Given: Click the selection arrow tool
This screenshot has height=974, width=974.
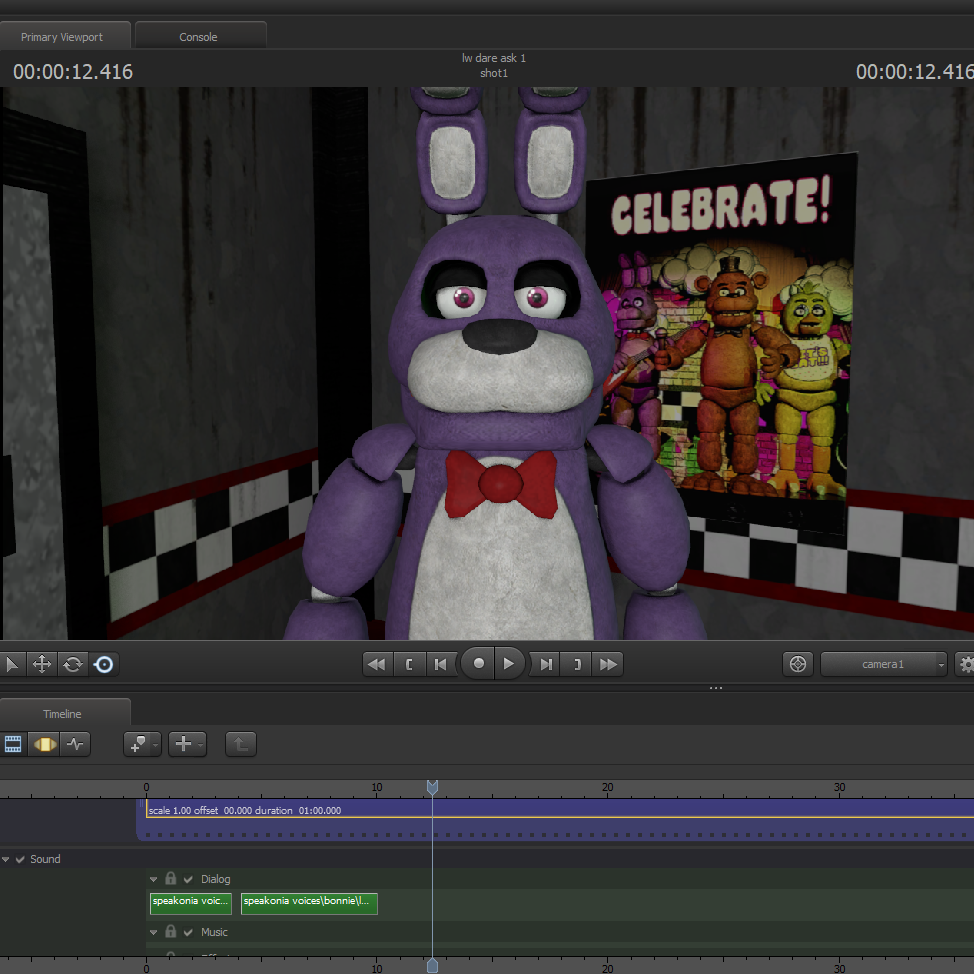Looking at the screenshot, I should click(x=12, y=664).
